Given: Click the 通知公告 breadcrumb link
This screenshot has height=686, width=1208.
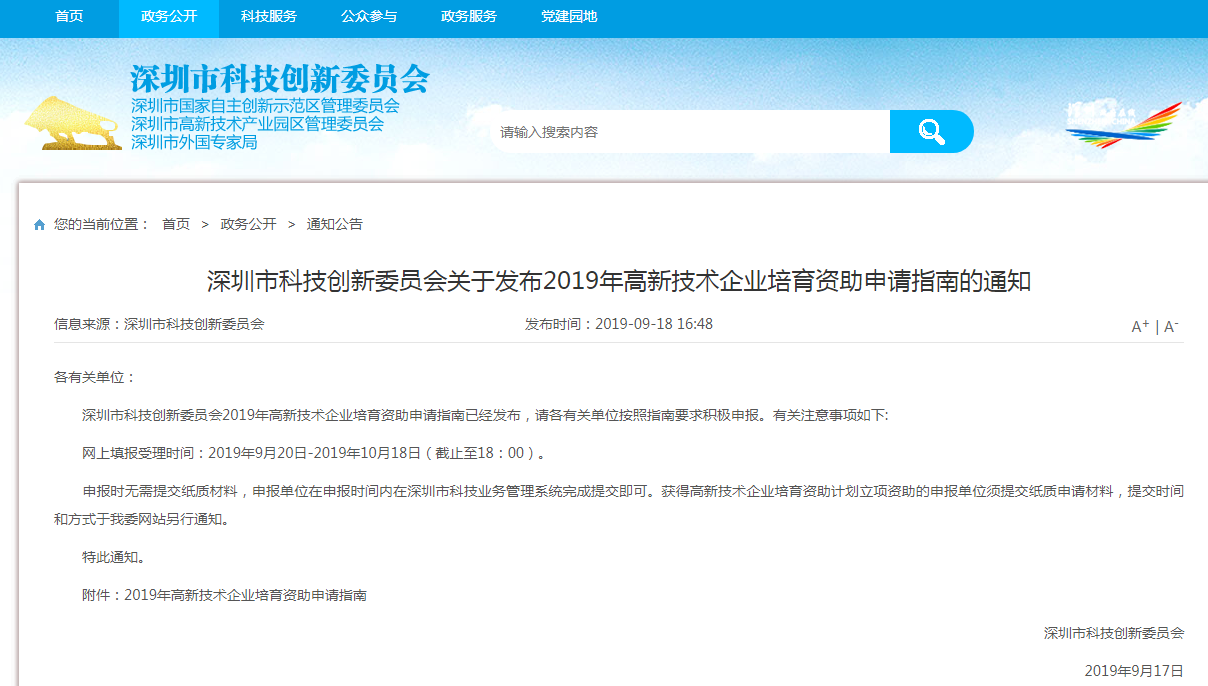Looking at the screenshot, I should coord(335,225).
